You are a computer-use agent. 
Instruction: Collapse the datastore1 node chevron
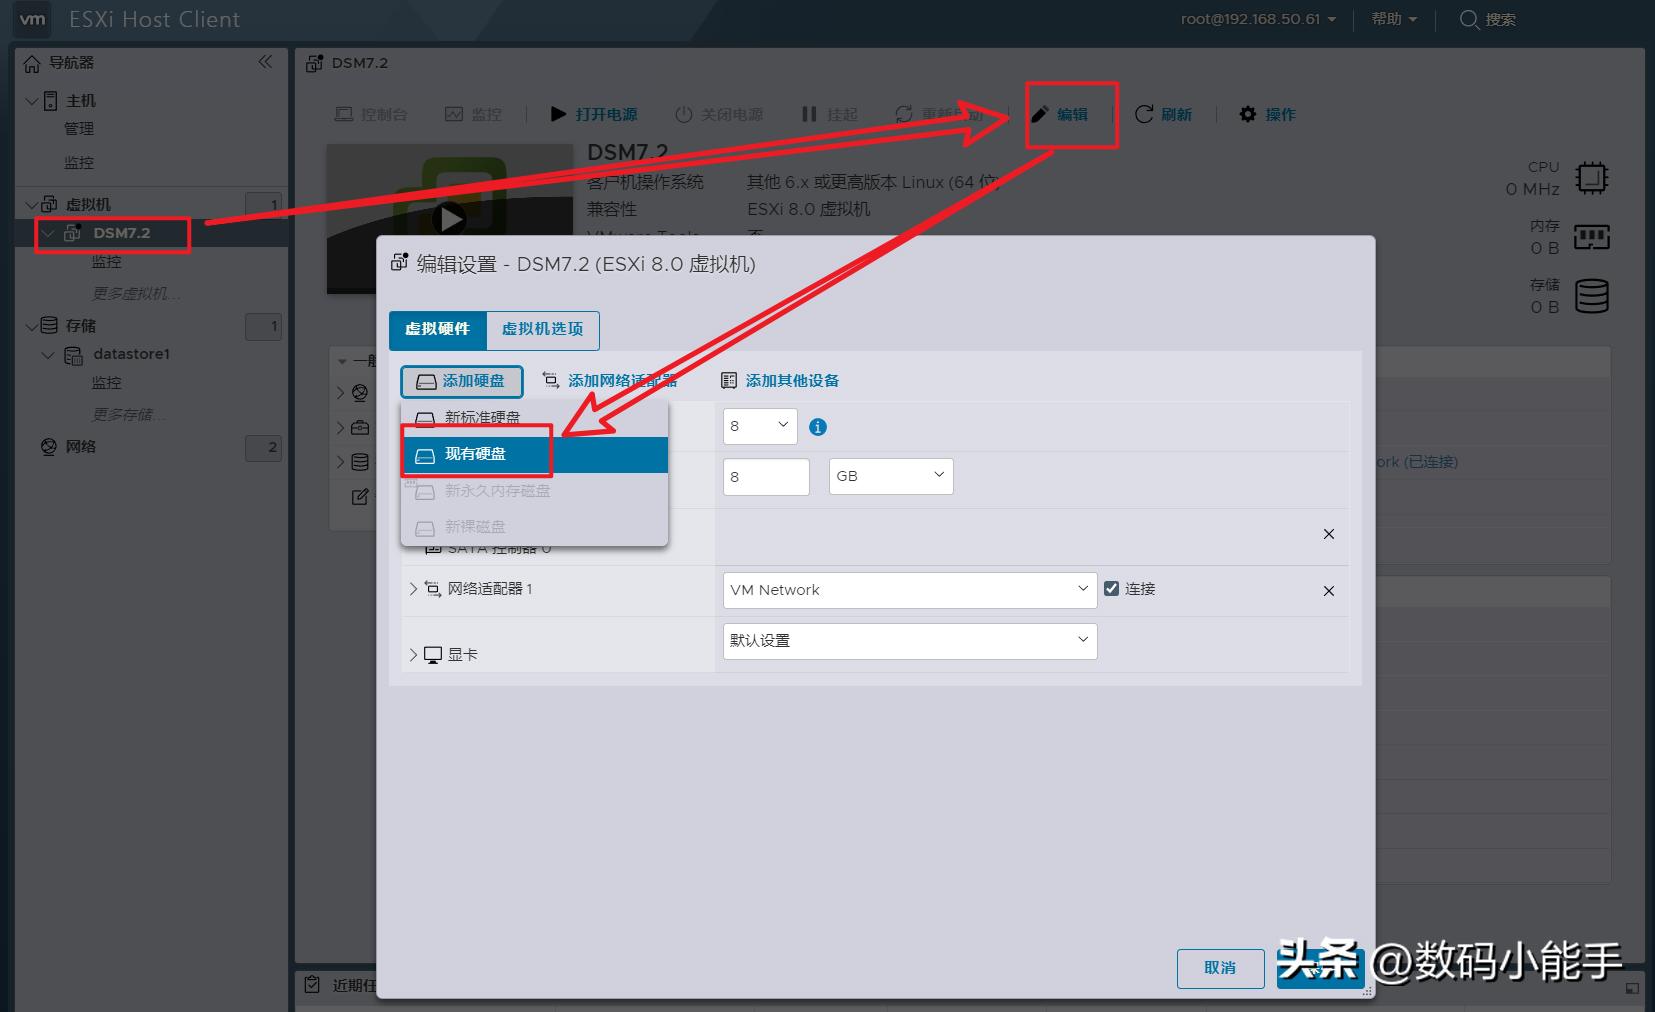click(48, 355)
